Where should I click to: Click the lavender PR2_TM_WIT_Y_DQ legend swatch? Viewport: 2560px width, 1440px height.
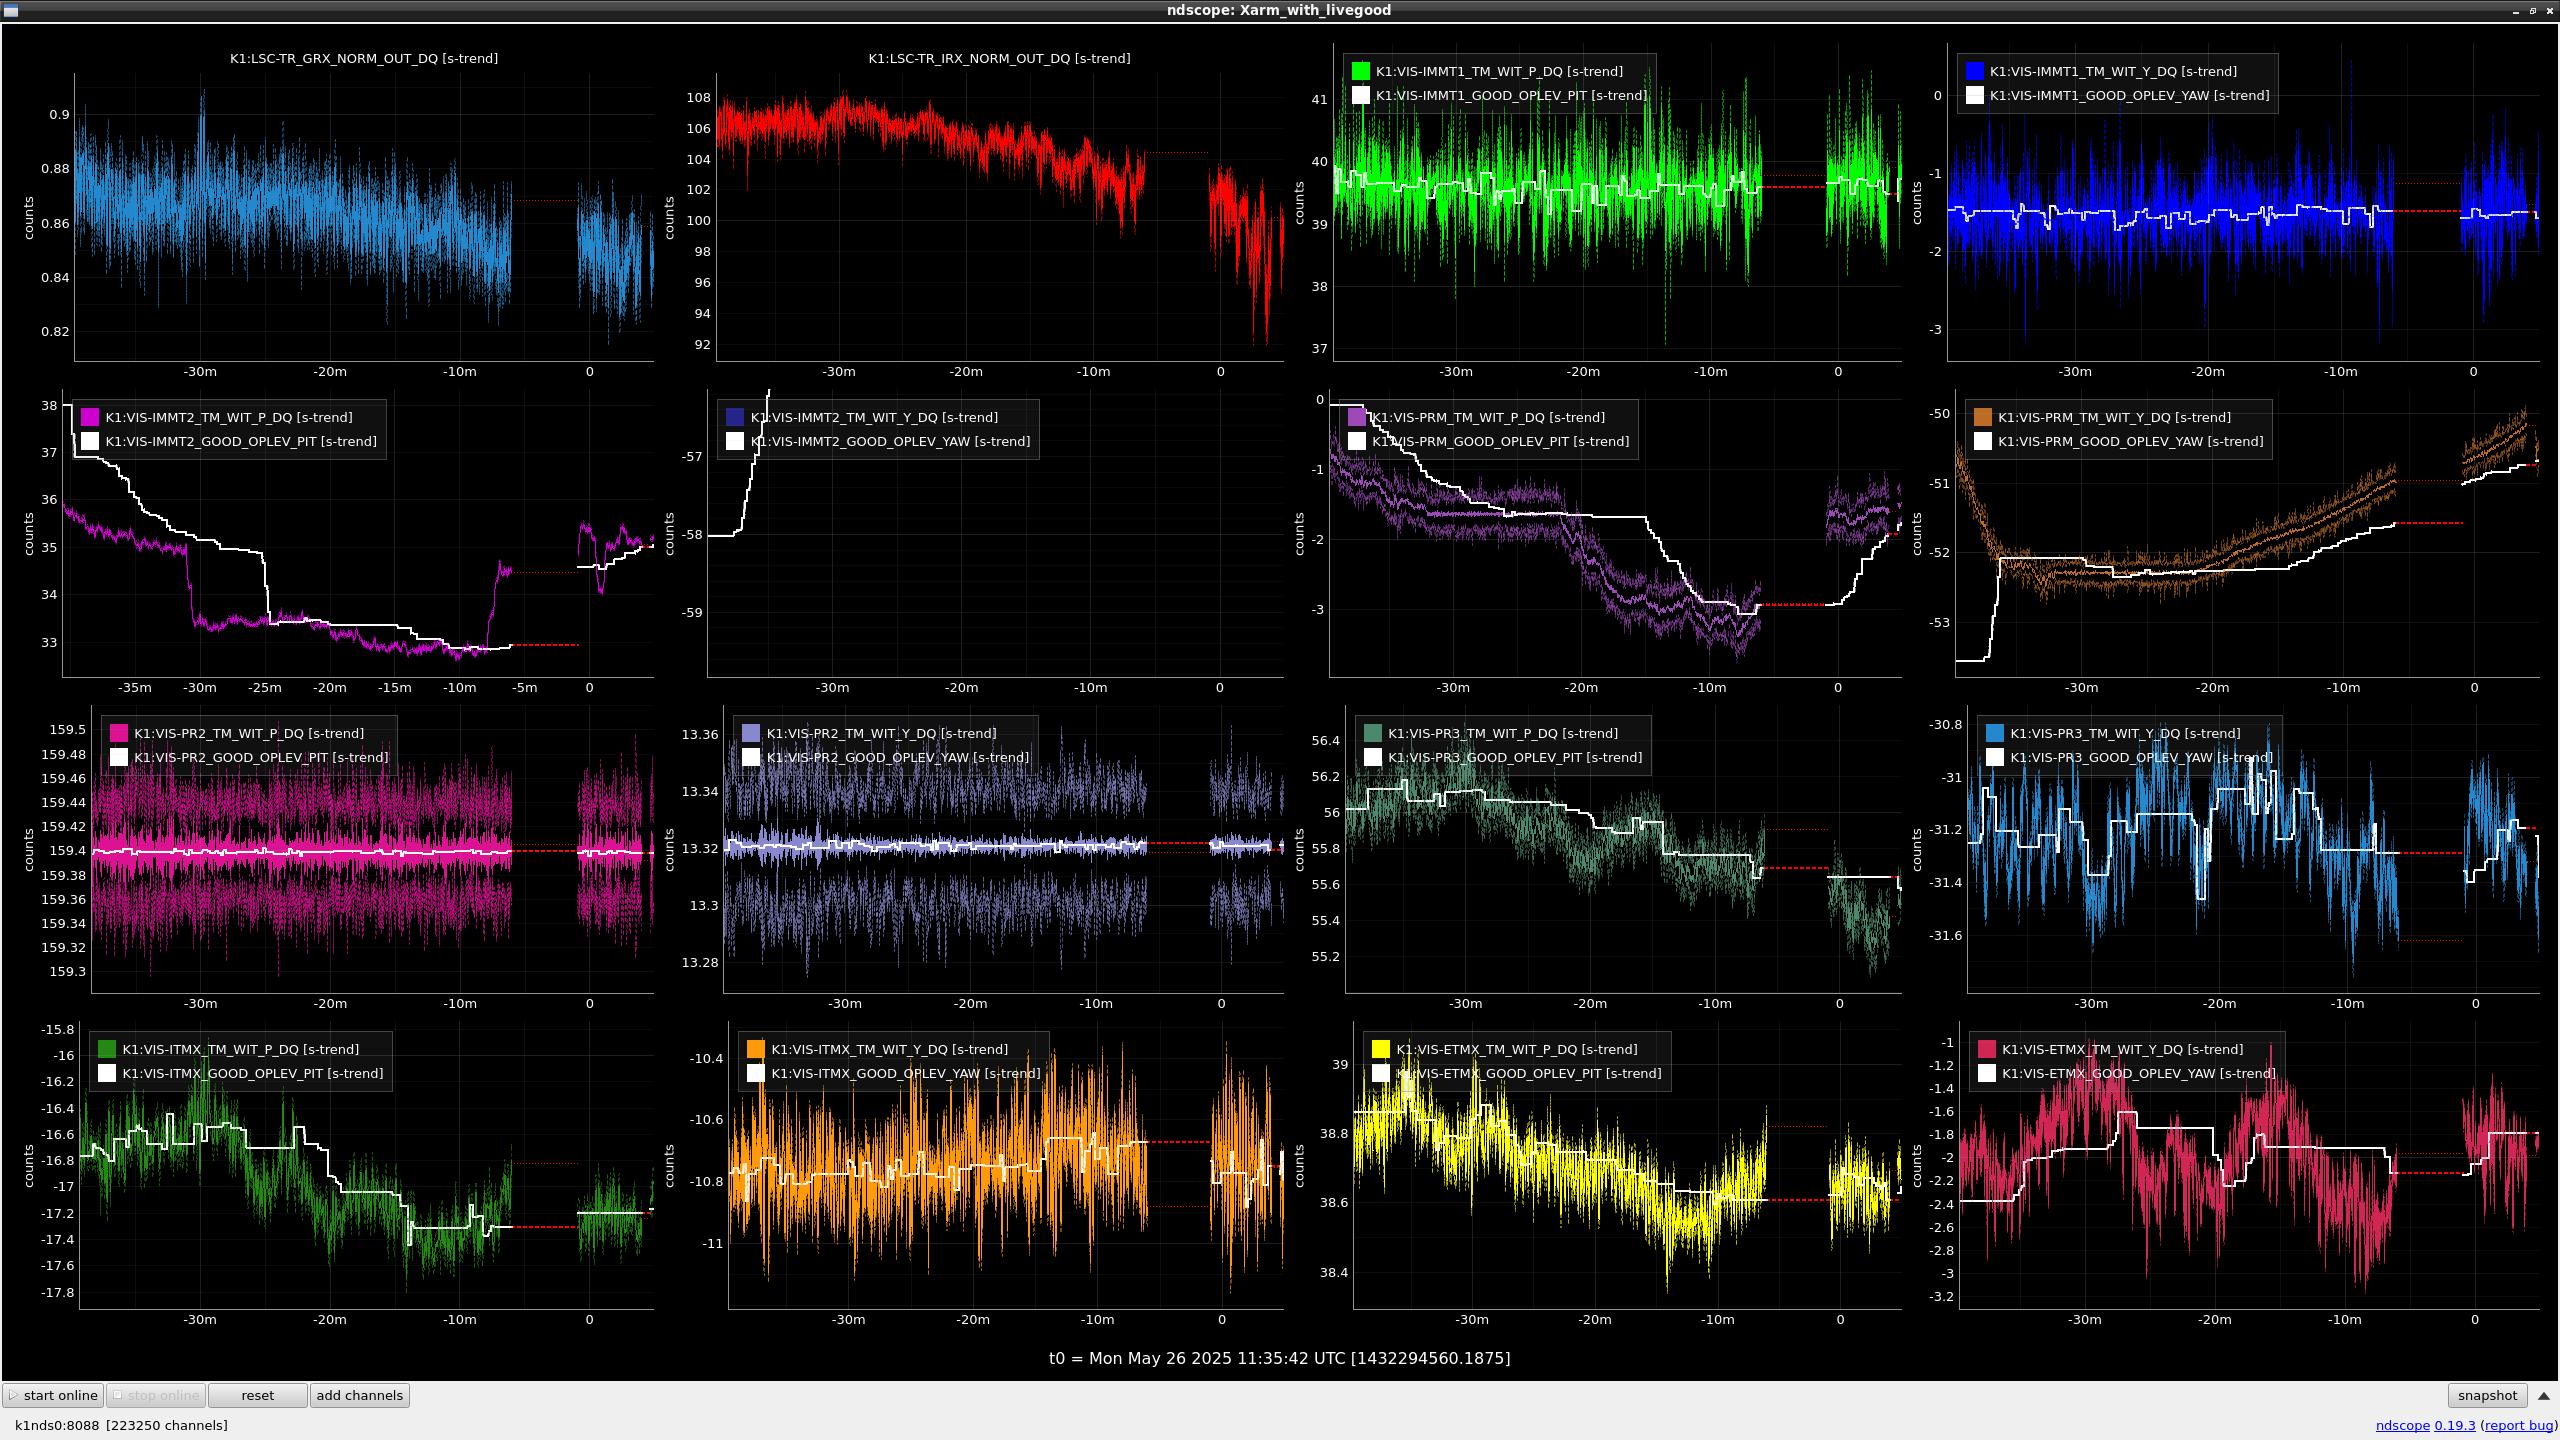pos(751,733)
